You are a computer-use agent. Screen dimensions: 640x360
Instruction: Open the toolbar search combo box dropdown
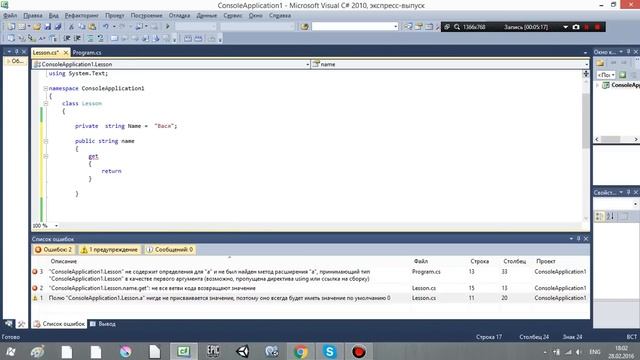pos(396,27)
